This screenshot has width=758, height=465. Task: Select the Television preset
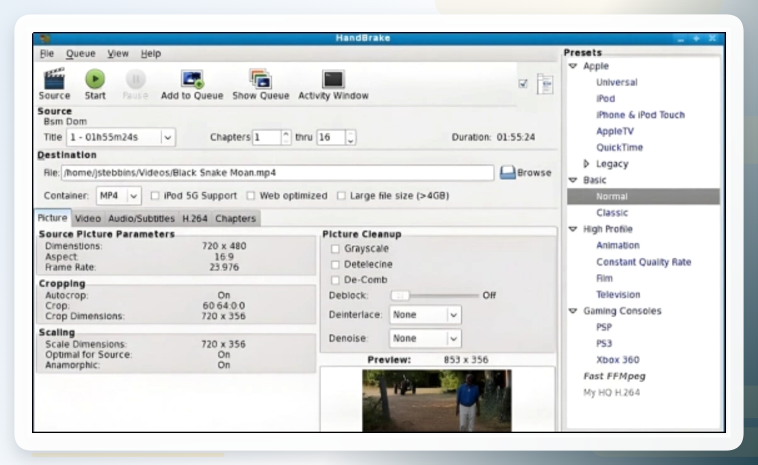coord(618,295)
